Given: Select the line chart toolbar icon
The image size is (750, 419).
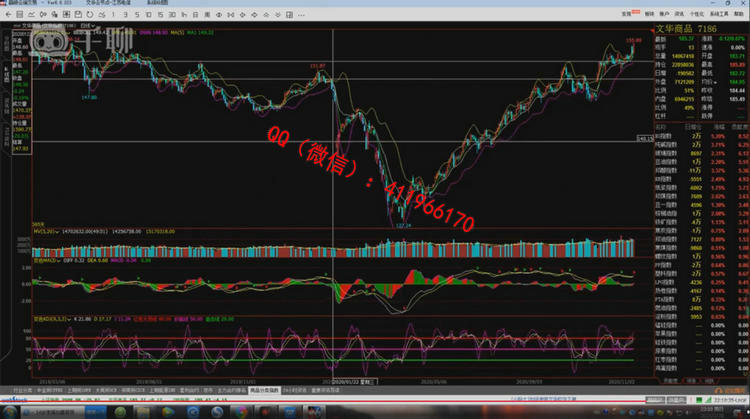Looking at the screenshot, I should tap(32, 15).
